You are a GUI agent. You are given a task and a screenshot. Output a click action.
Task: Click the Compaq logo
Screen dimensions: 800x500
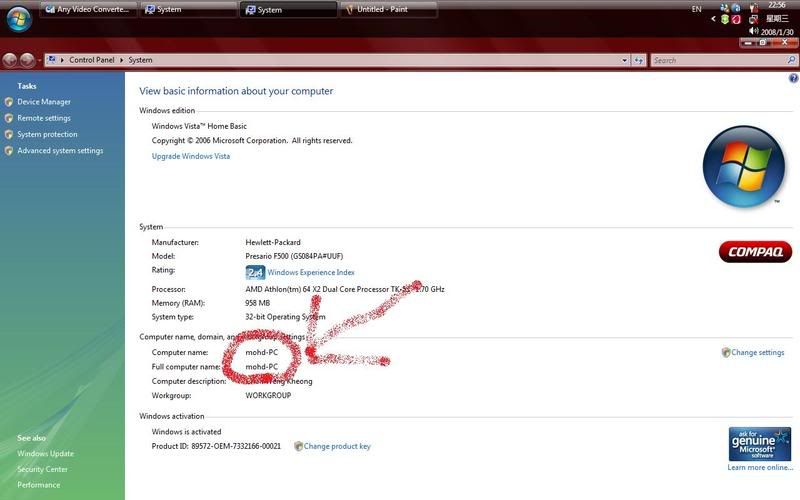[x=755, y=252]
